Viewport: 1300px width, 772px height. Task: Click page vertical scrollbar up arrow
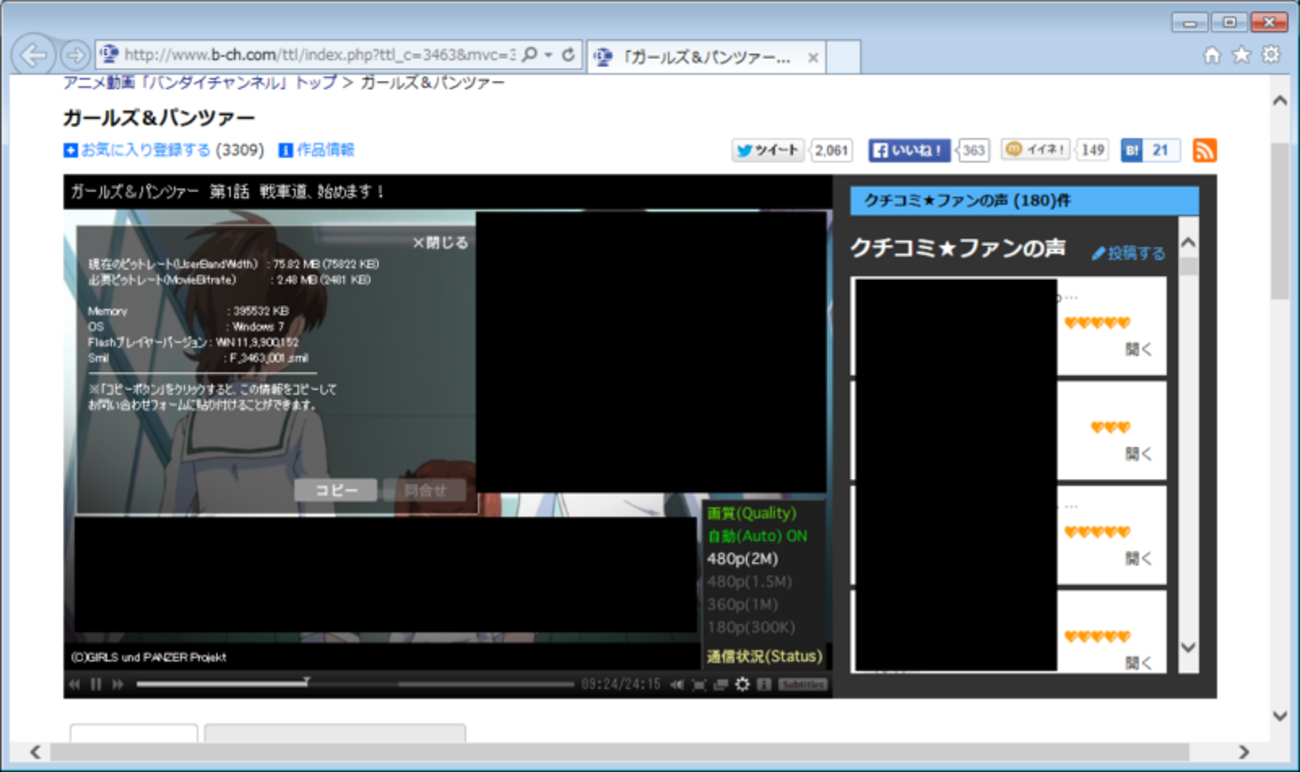tap(1280, 101)
